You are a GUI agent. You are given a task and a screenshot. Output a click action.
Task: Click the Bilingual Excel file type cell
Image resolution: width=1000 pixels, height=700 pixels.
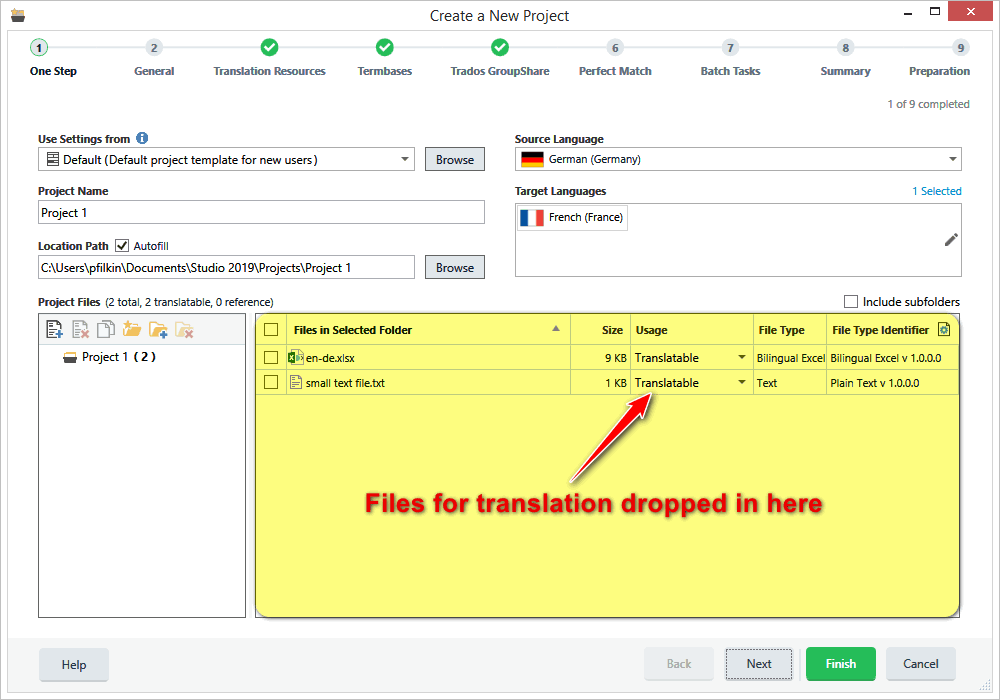(x=790, y=358)
